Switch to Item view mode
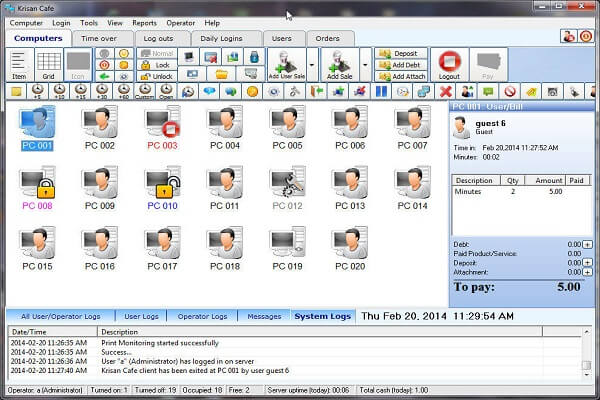This screenshot has width=600, height=400. click(19, 65)
